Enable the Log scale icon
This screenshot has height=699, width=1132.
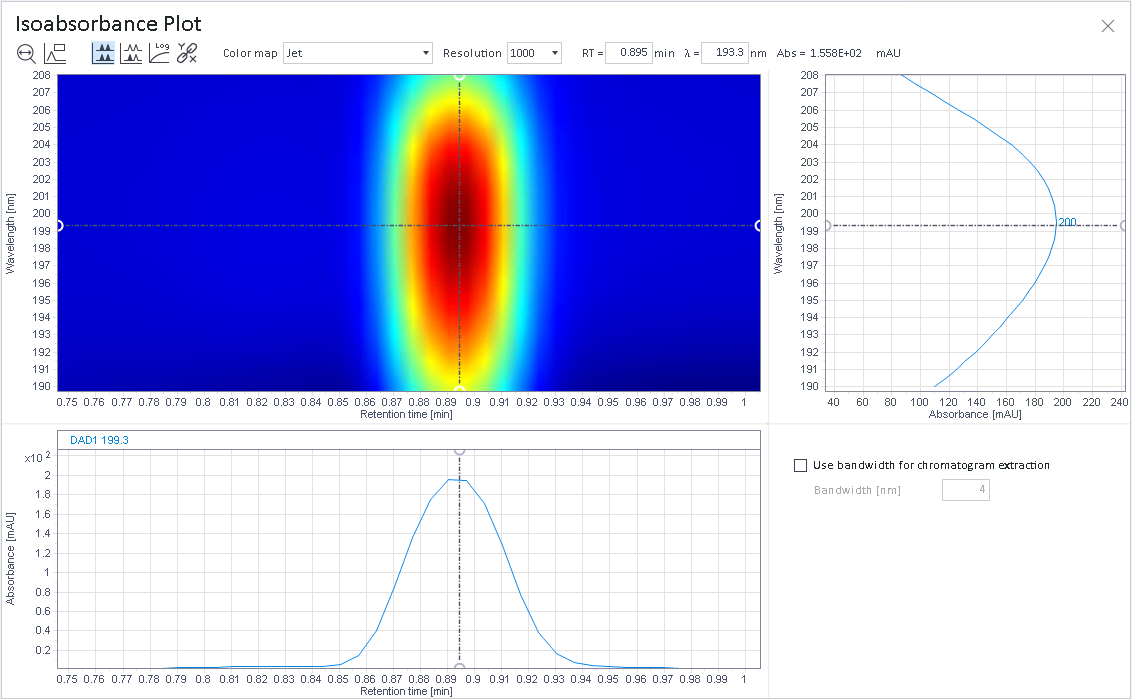pos(159,53)
